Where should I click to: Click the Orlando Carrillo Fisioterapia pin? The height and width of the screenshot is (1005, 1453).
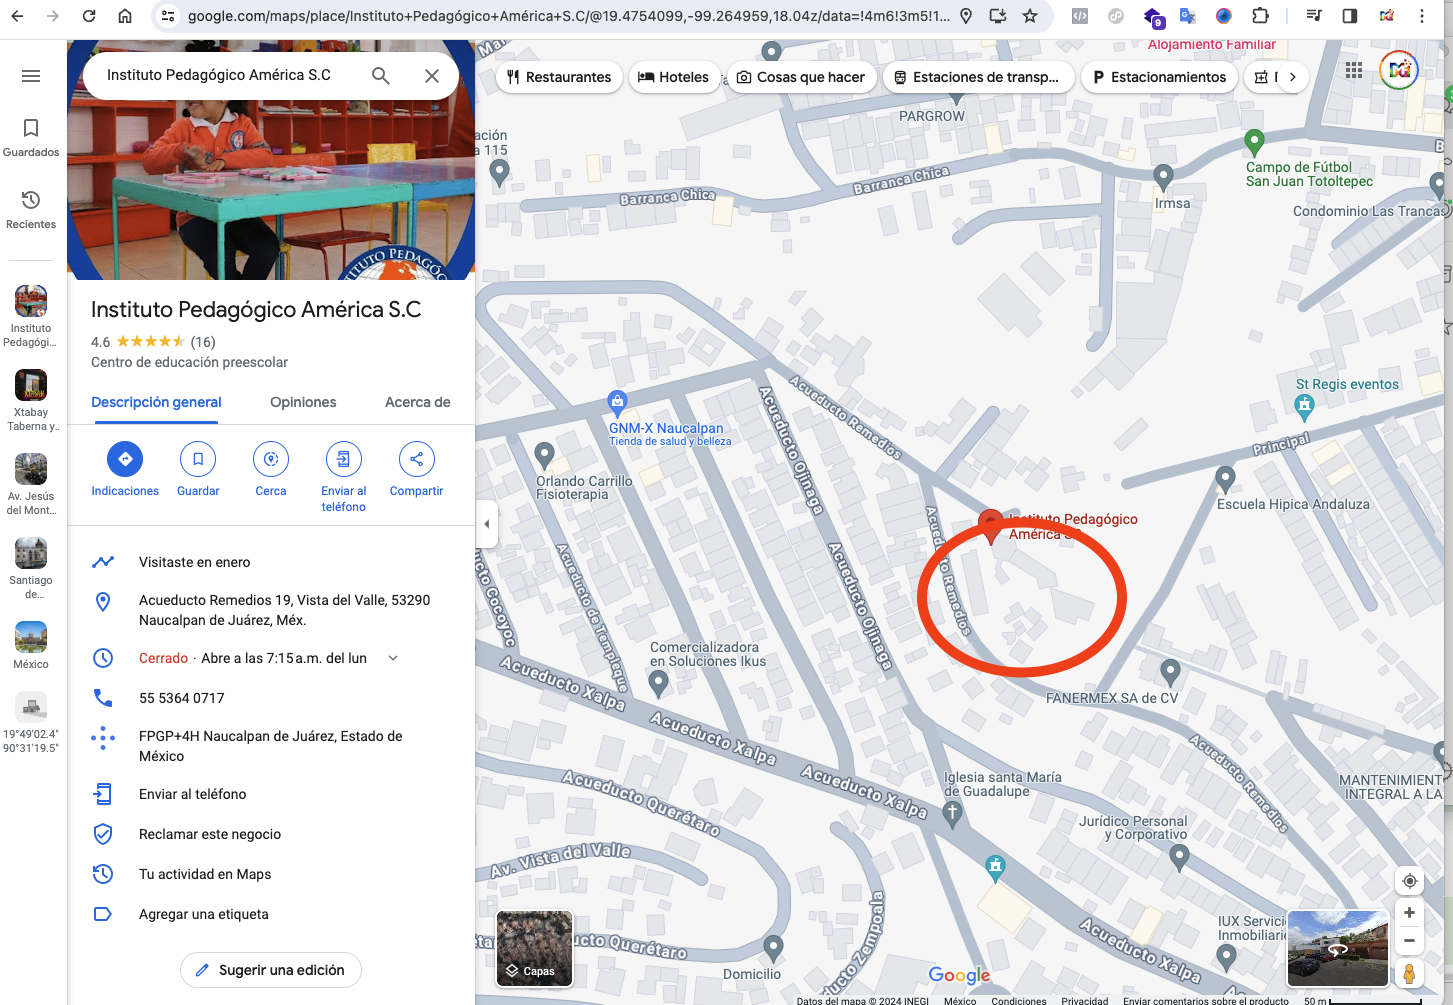tap(544, 456)
